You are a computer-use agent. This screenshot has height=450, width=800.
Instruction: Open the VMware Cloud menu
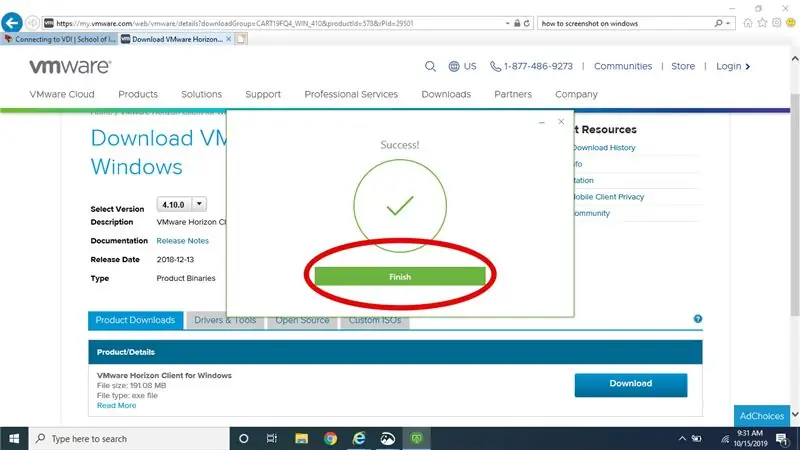click(62, 94)
